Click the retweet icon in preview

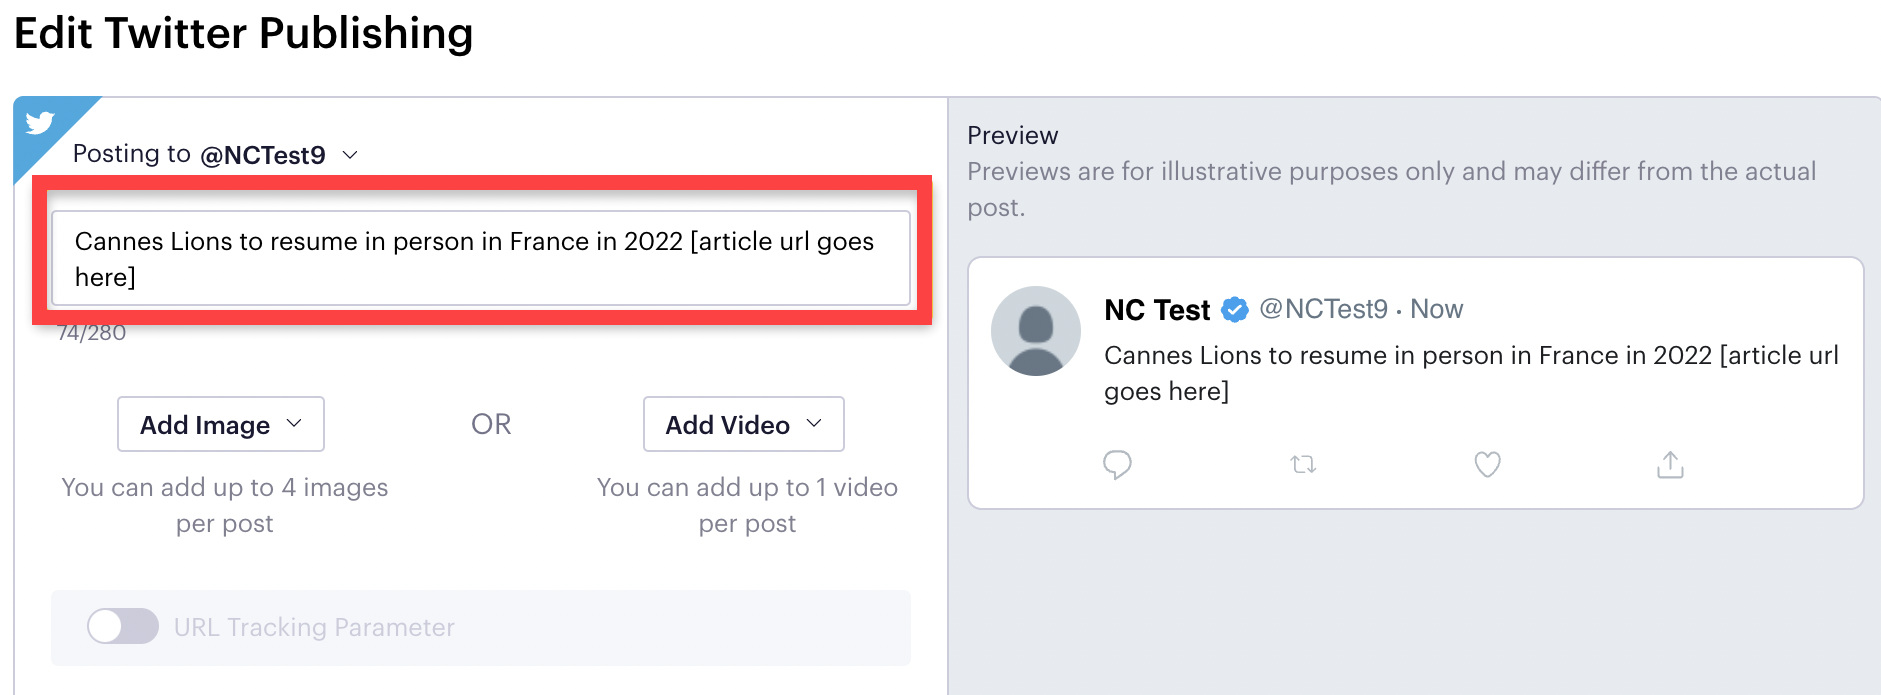point(1303,464)
